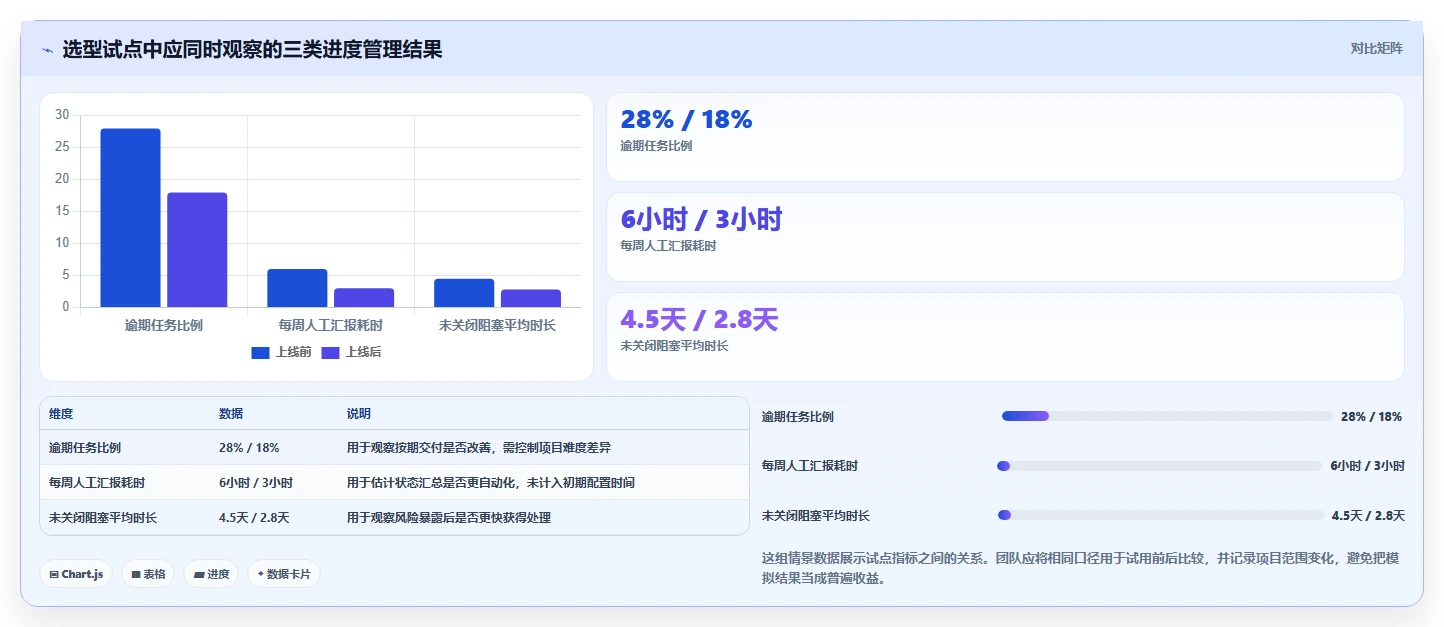Click the 每周人工汇报耗时 table row label
1444x627 pixels.
point(97,483)
